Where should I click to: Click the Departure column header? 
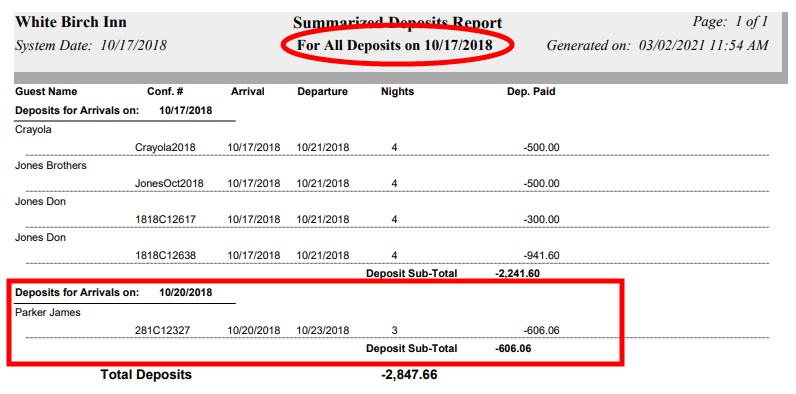pos(322,92)
